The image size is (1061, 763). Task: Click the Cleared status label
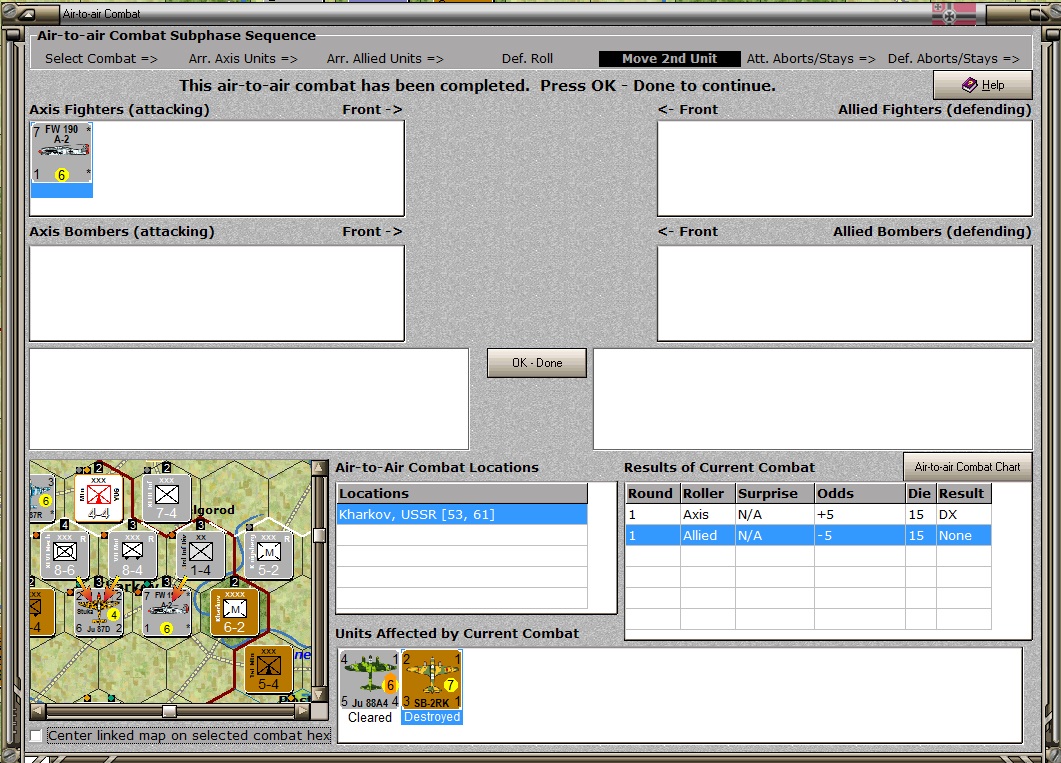point(369,717)
